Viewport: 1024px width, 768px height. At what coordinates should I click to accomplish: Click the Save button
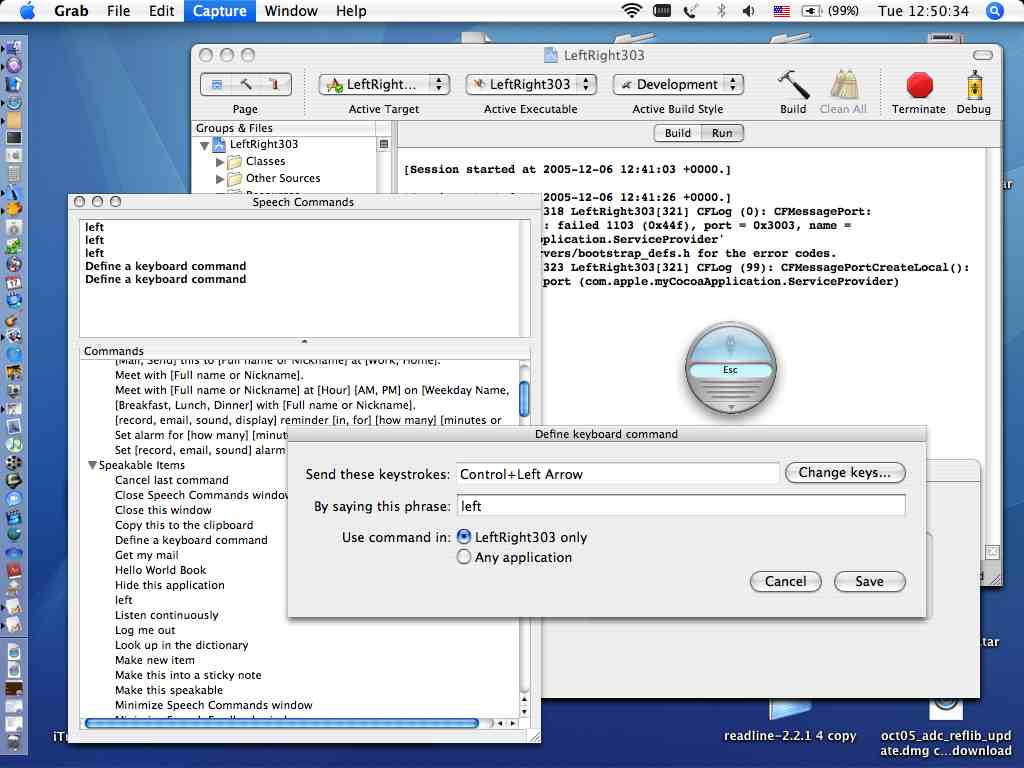coord(869,581)
